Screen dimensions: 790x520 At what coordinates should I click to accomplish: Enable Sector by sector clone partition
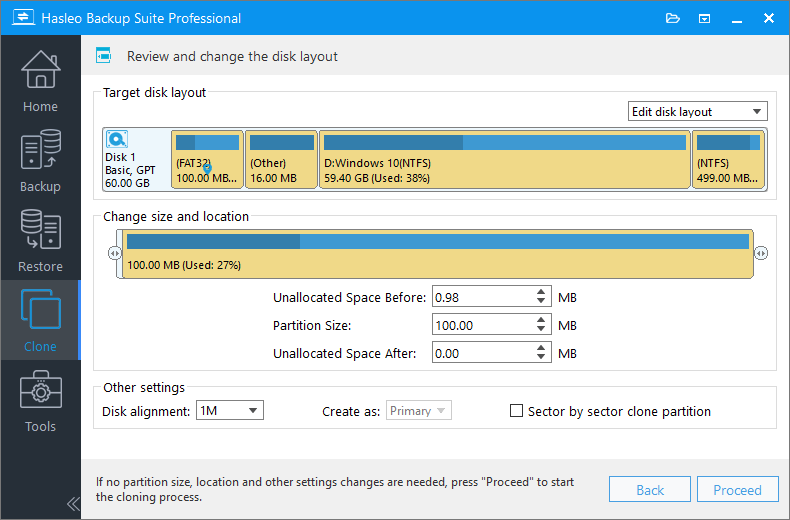(516, 411)
